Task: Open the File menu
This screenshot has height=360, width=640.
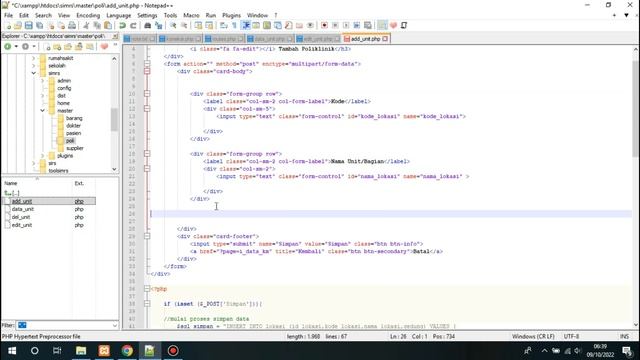Action: tap(8, 15)
